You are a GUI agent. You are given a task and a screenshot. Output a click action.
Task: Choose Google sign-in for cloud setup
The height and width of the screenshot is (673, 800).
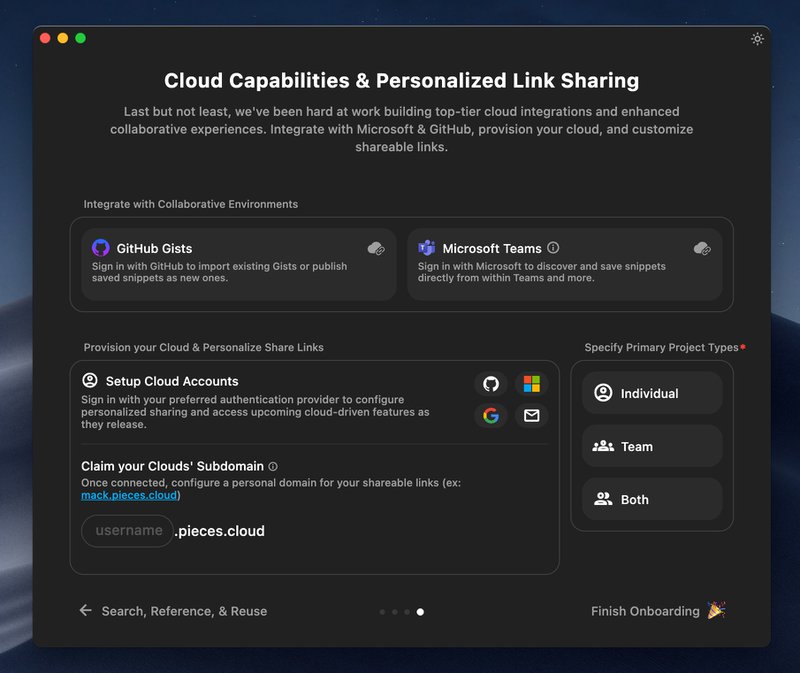coord(490,417)
